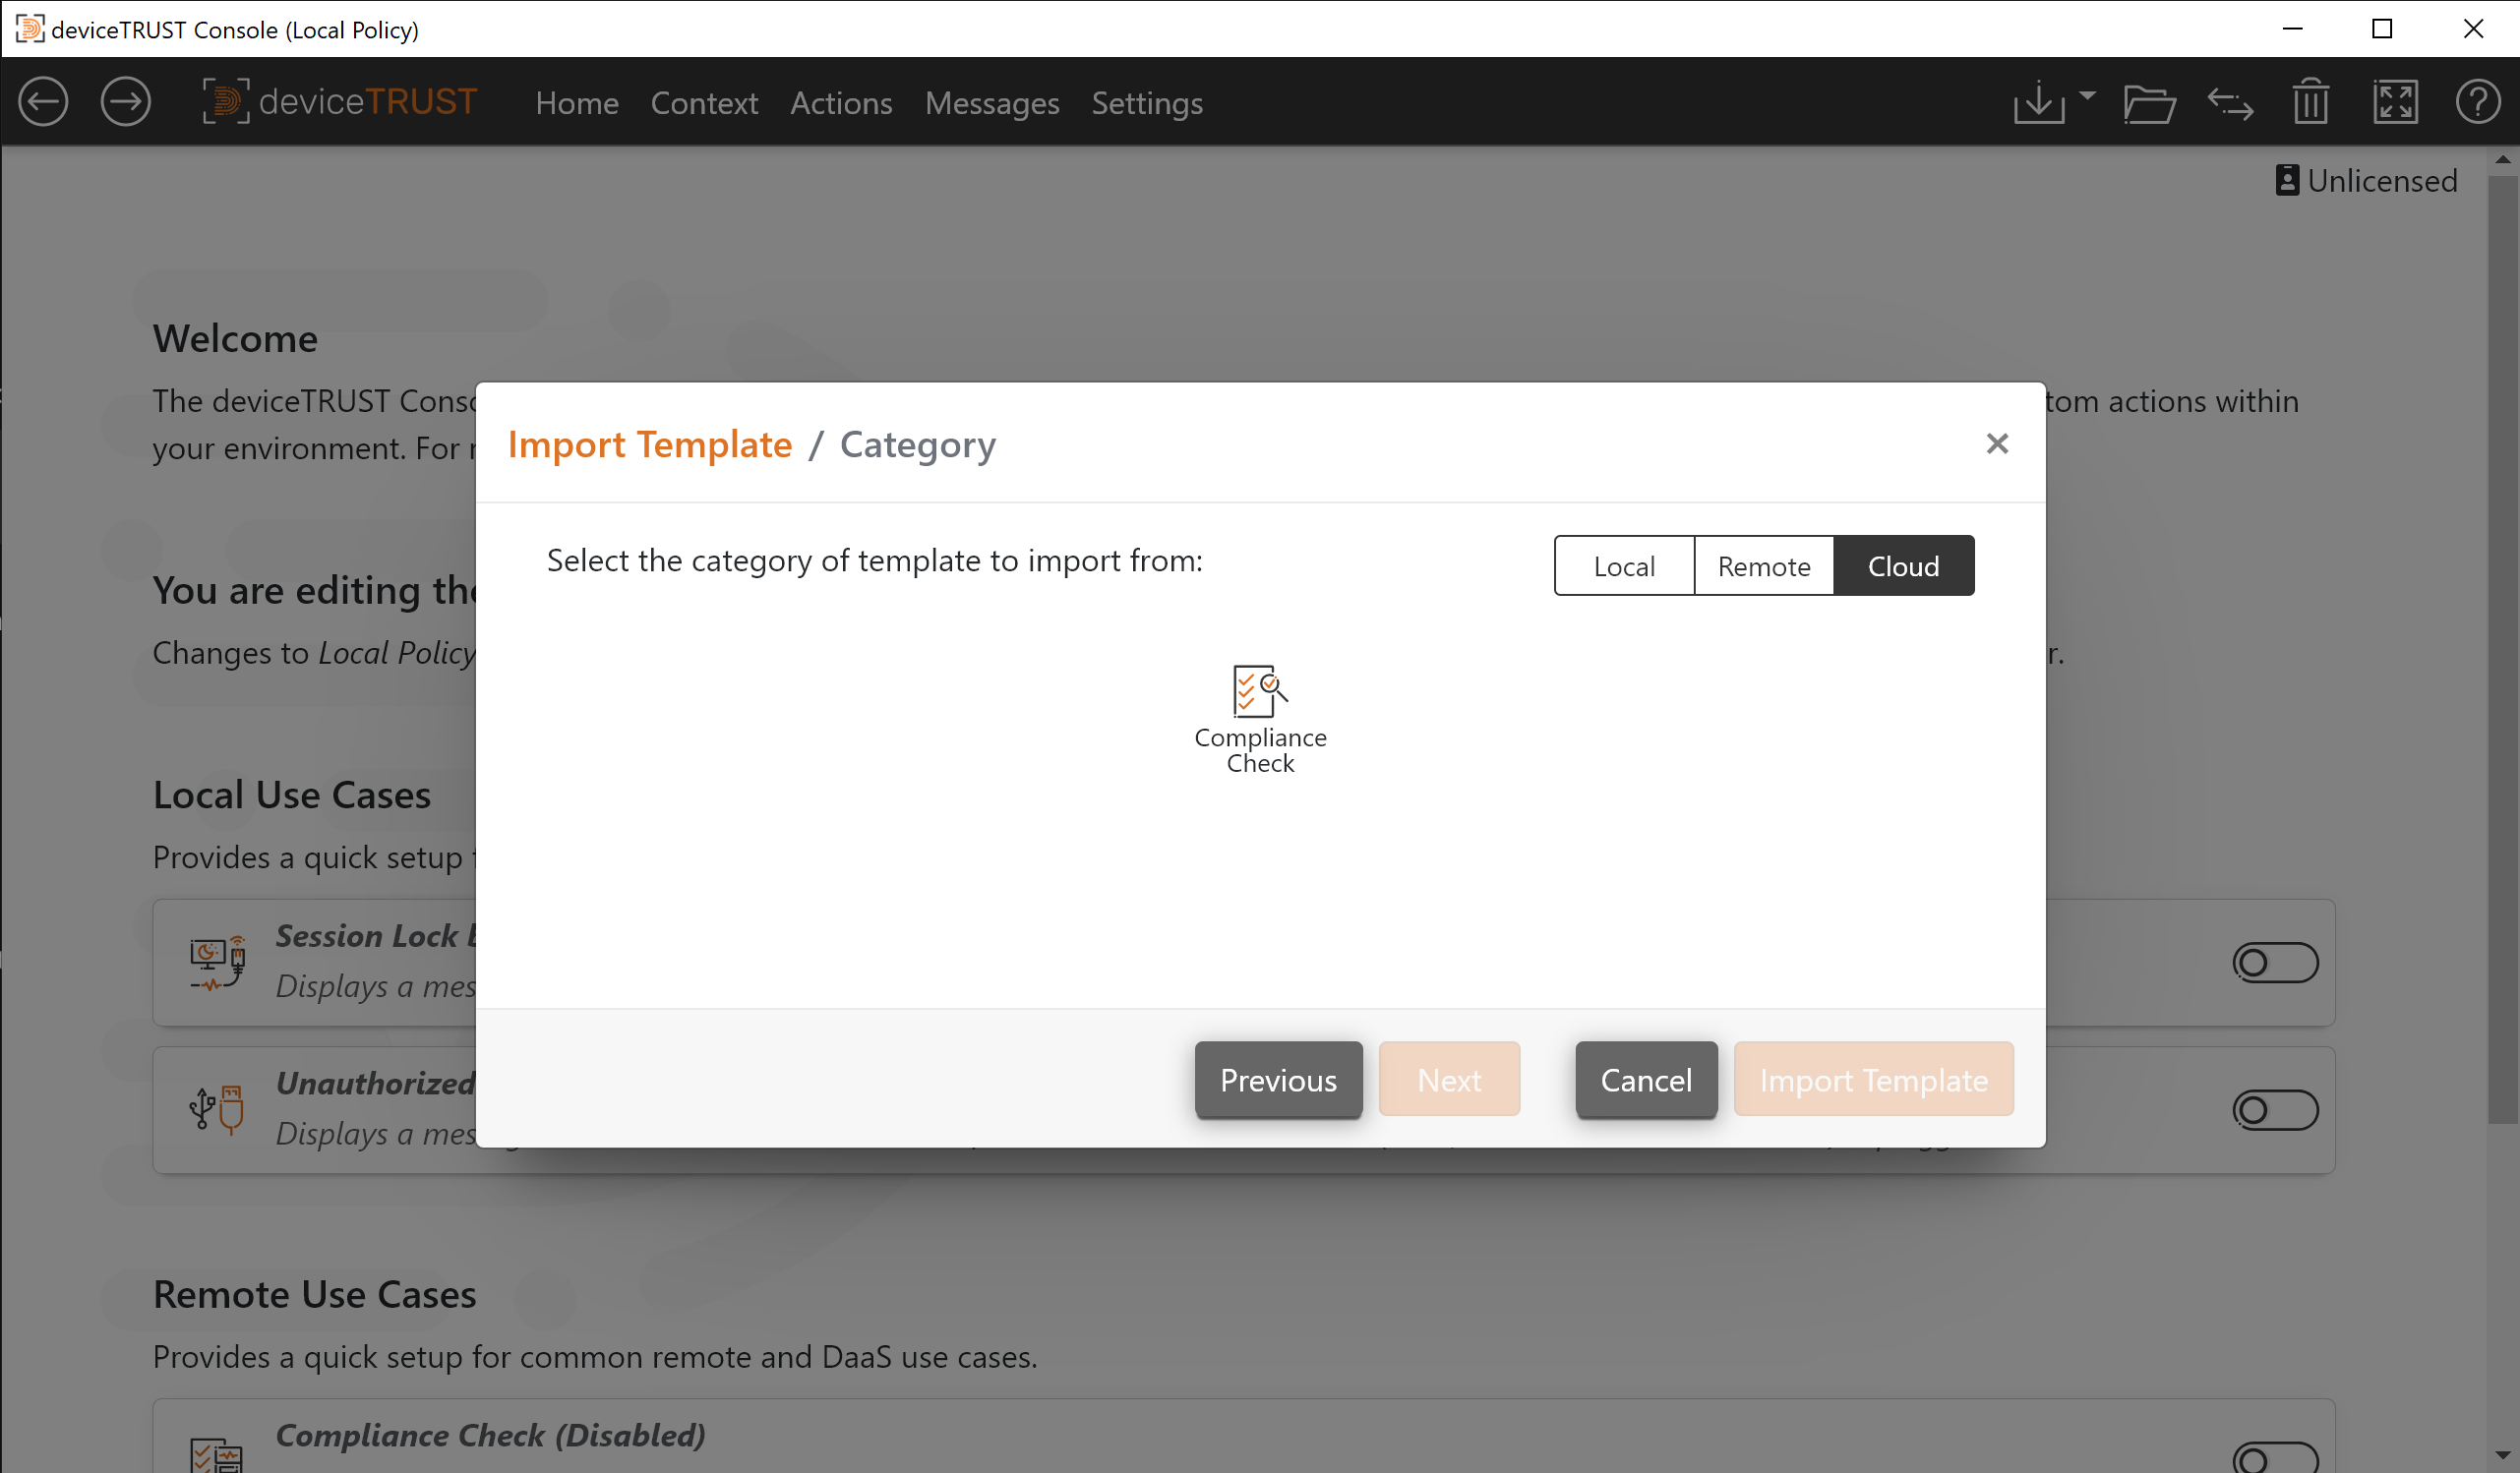2520x1473 pixels.
Task: Open the folder icon in toolbar
Action: pos(2149,102)
